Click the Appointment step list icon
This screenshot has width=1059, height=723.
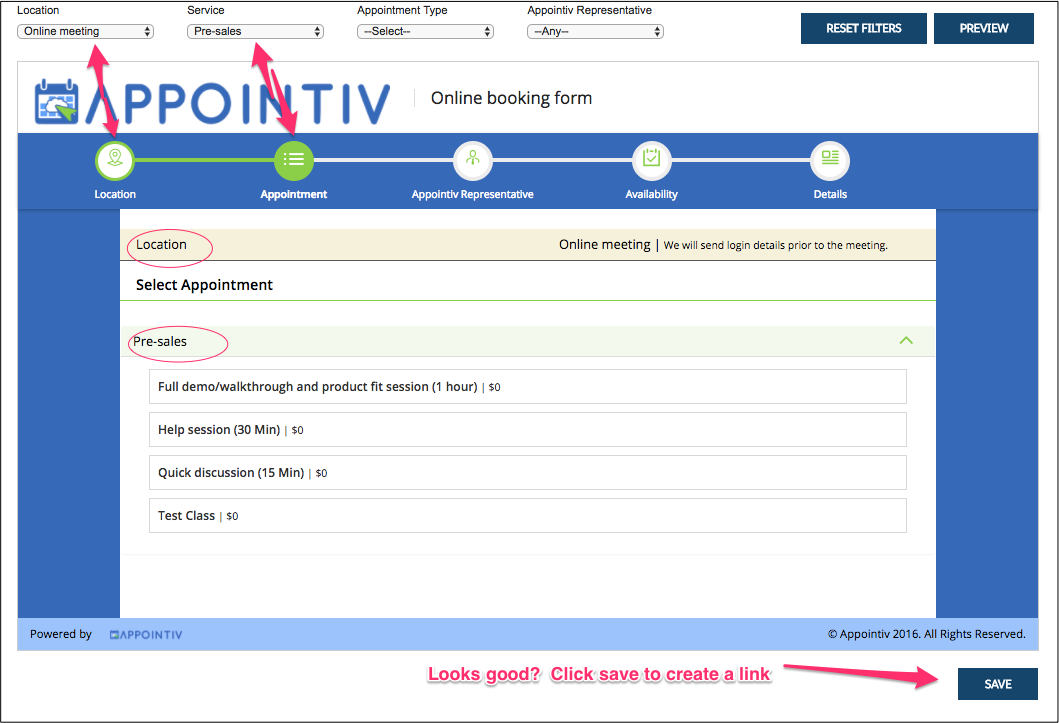pos(294,160)
